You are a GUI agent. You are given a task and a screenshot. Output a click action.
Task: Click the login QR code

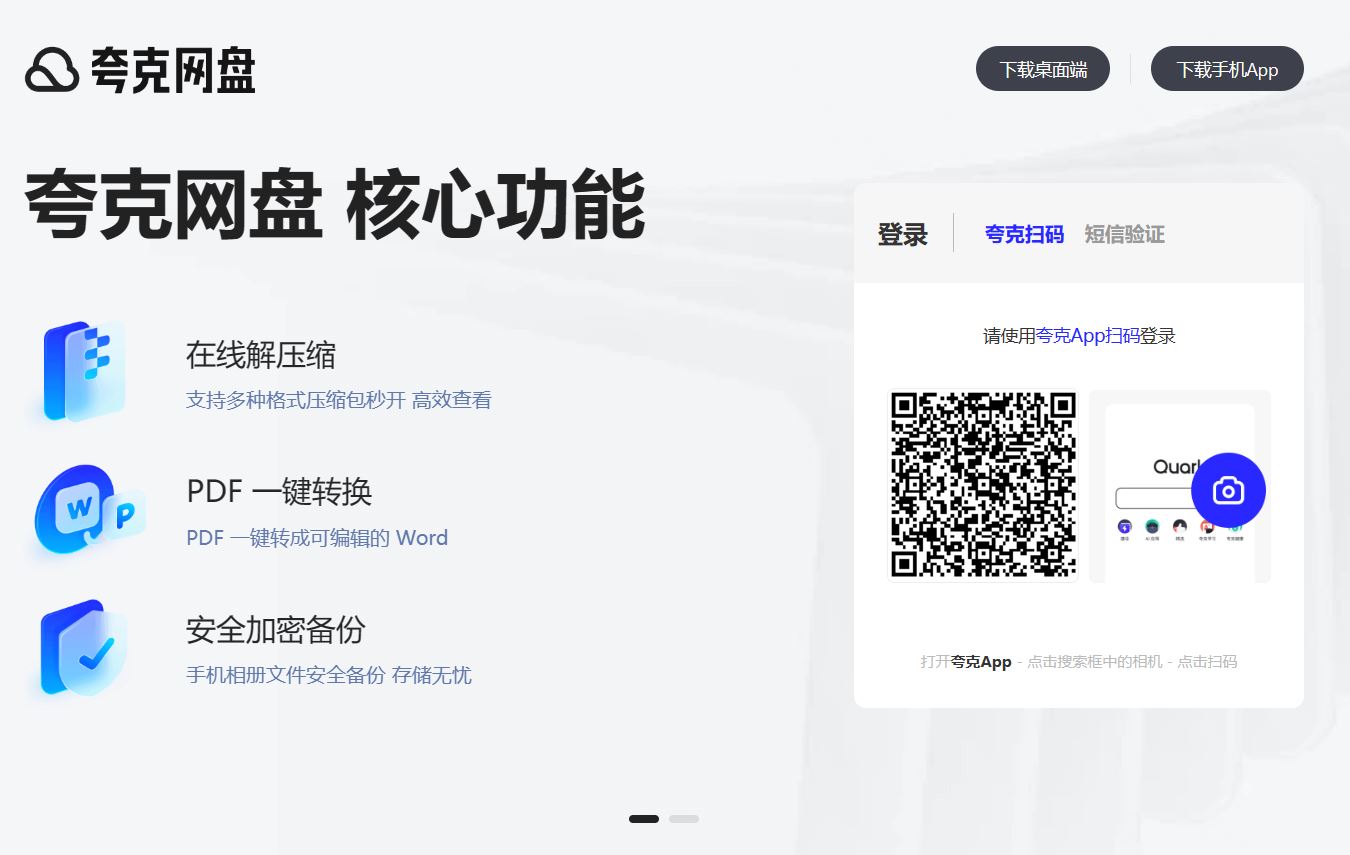coord(981,485)
